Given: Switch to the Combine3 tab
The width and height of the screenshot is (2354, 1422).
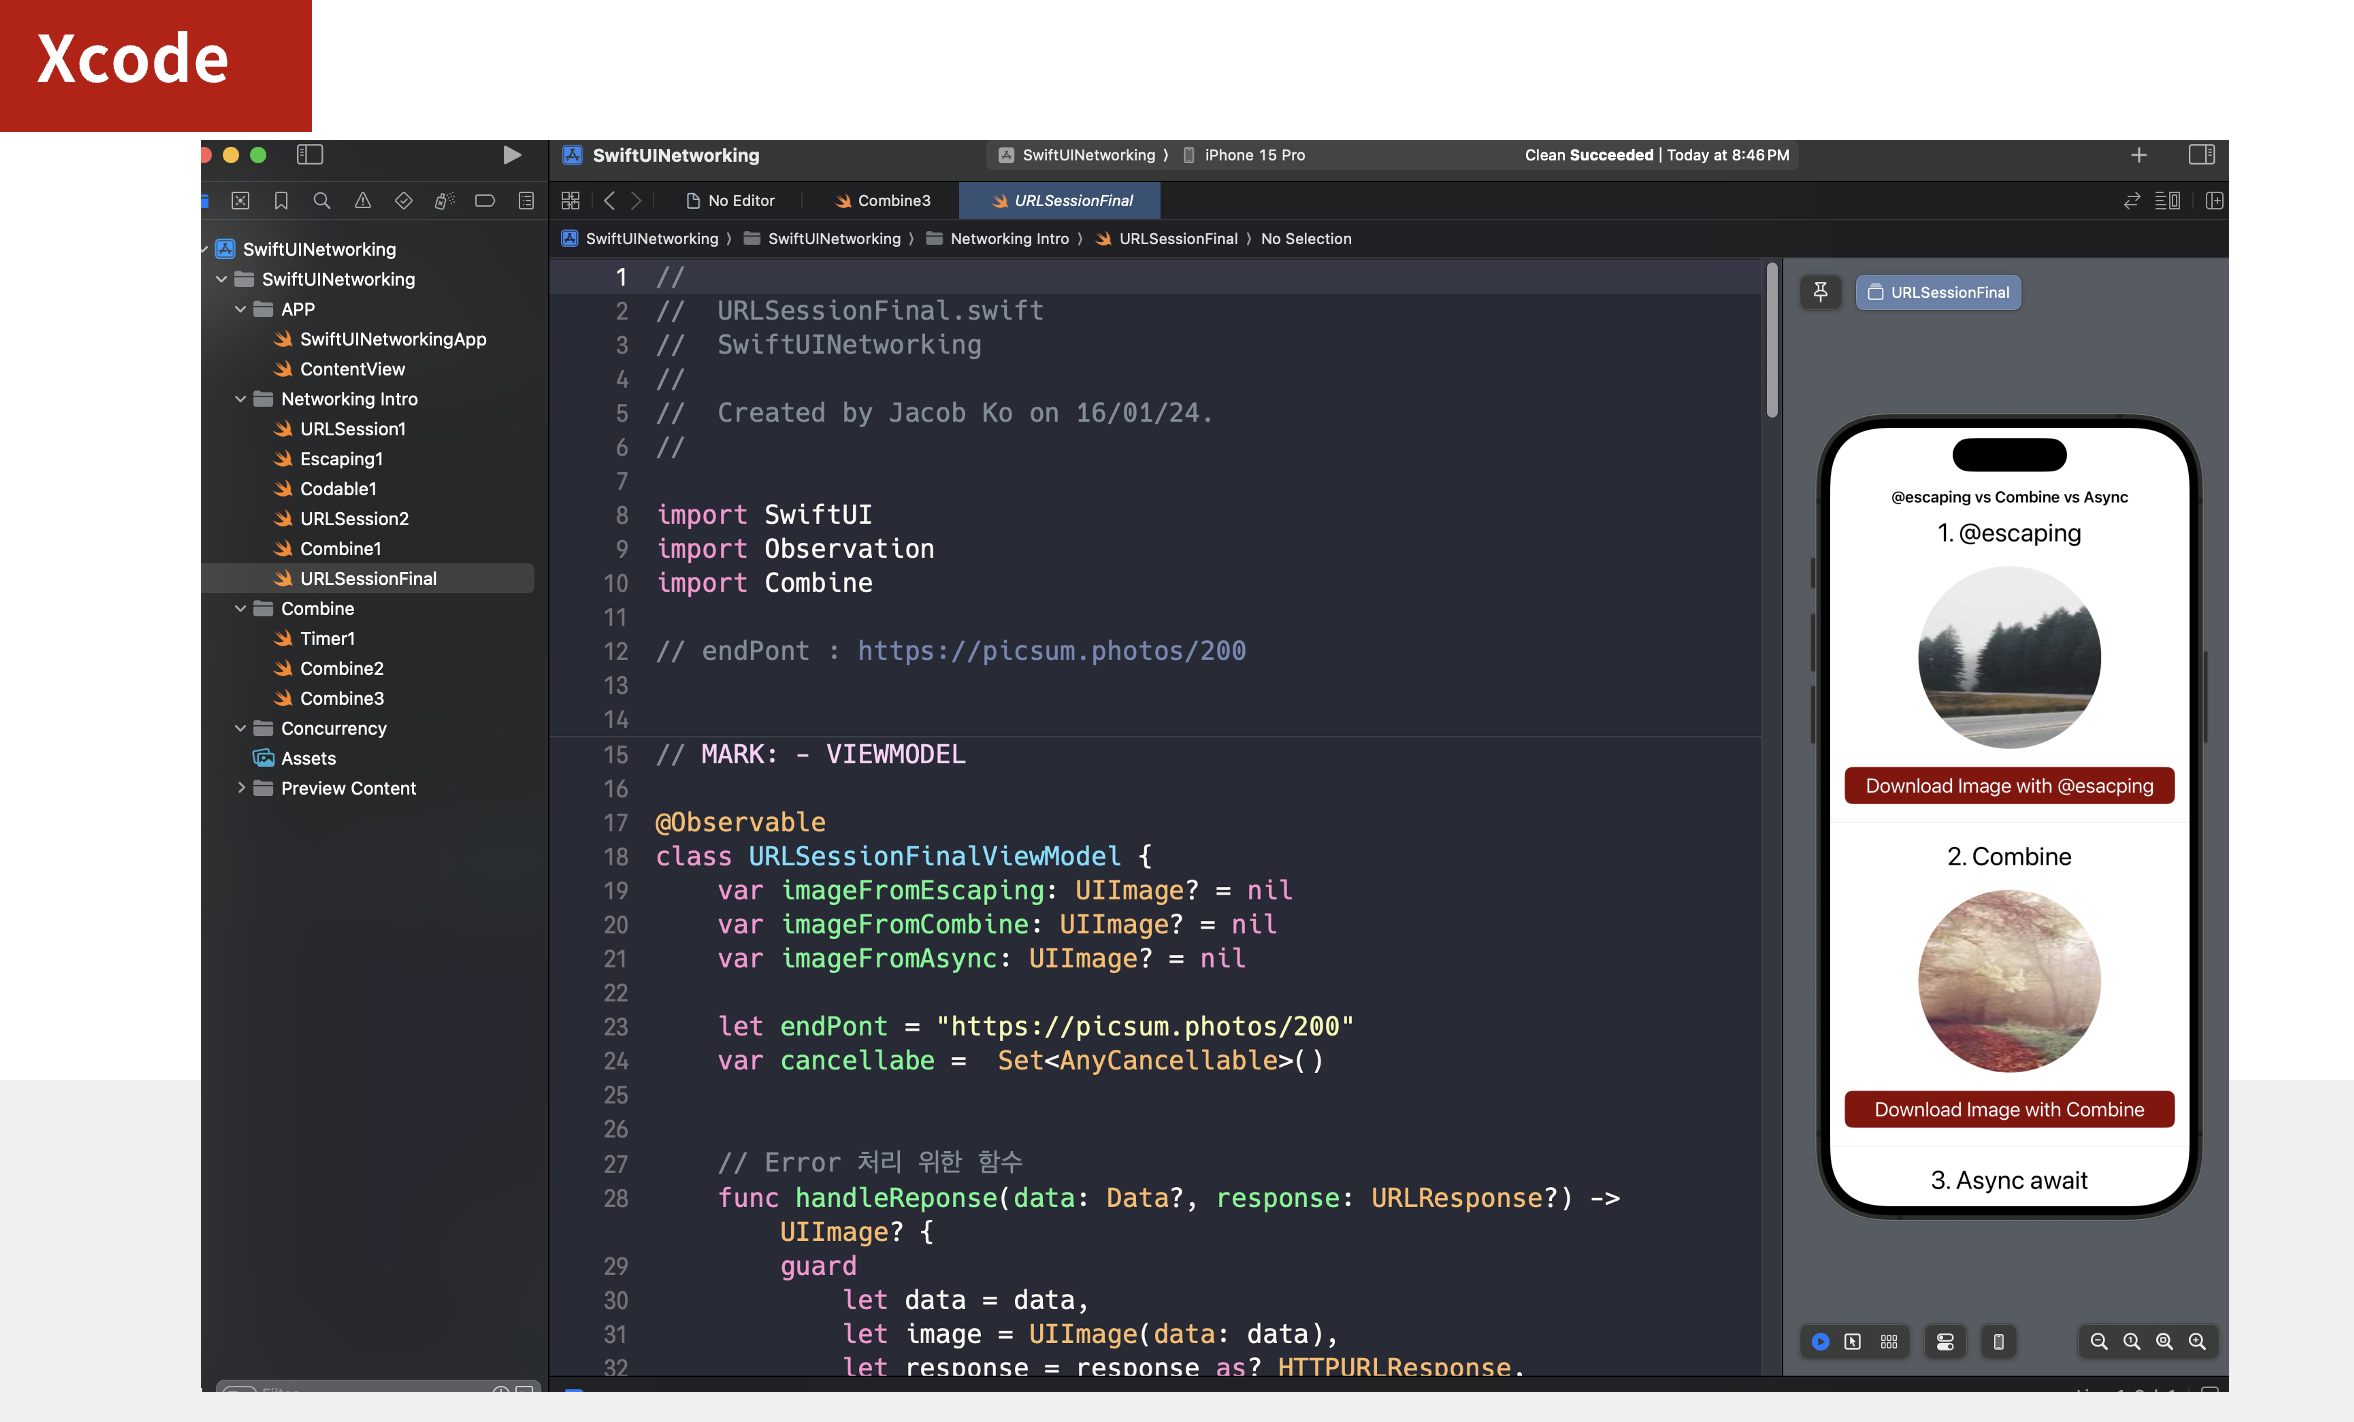Looking at the screenshot, I should point(882,201).
